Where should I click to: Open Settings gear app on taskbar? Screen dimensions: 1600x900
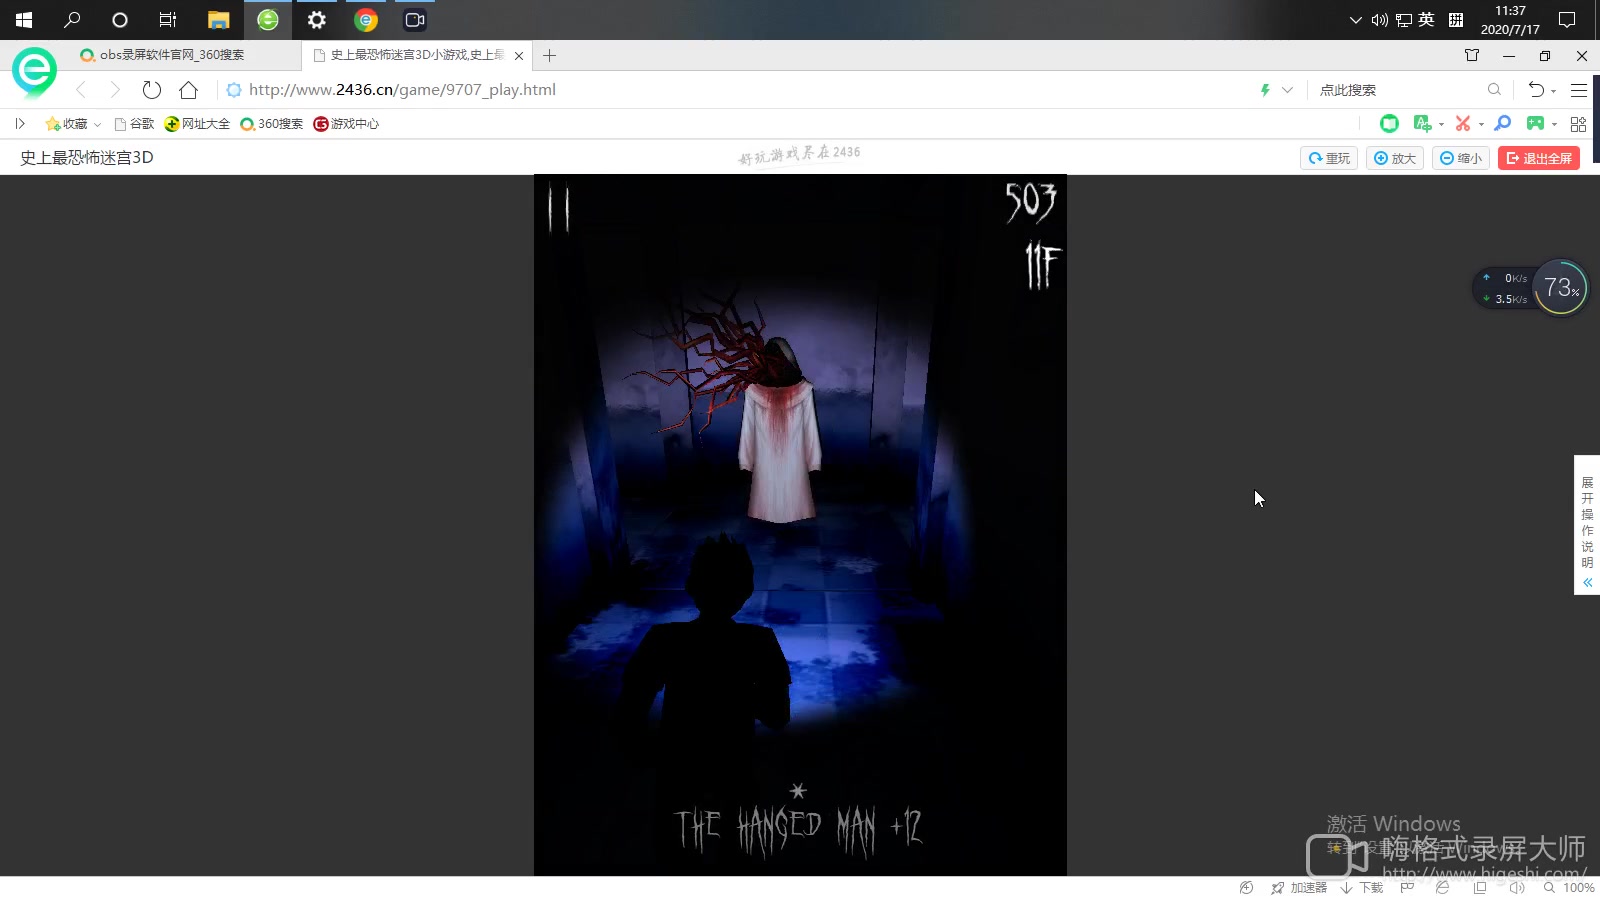point(317,20)
